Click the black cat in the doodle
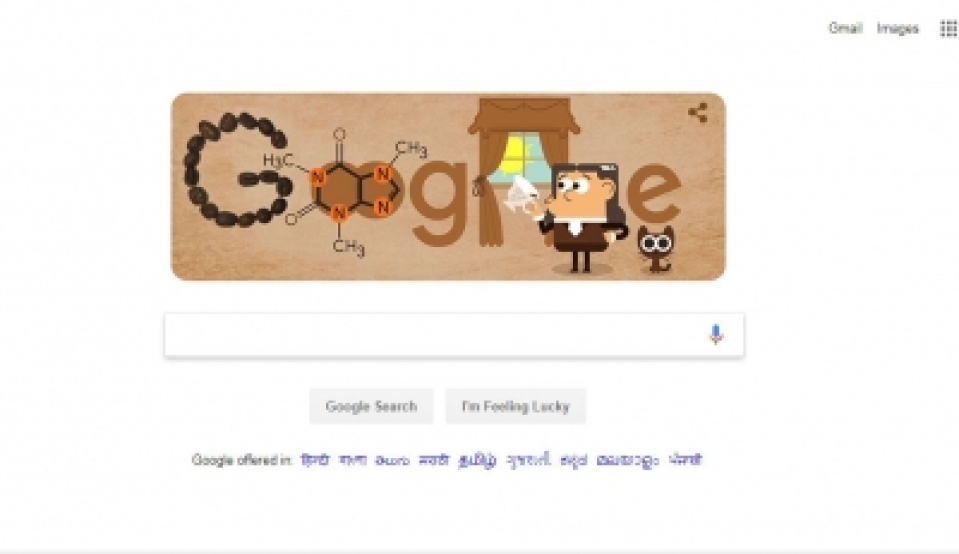Screen dimensions: 959x554 click(x=656, y=248)
